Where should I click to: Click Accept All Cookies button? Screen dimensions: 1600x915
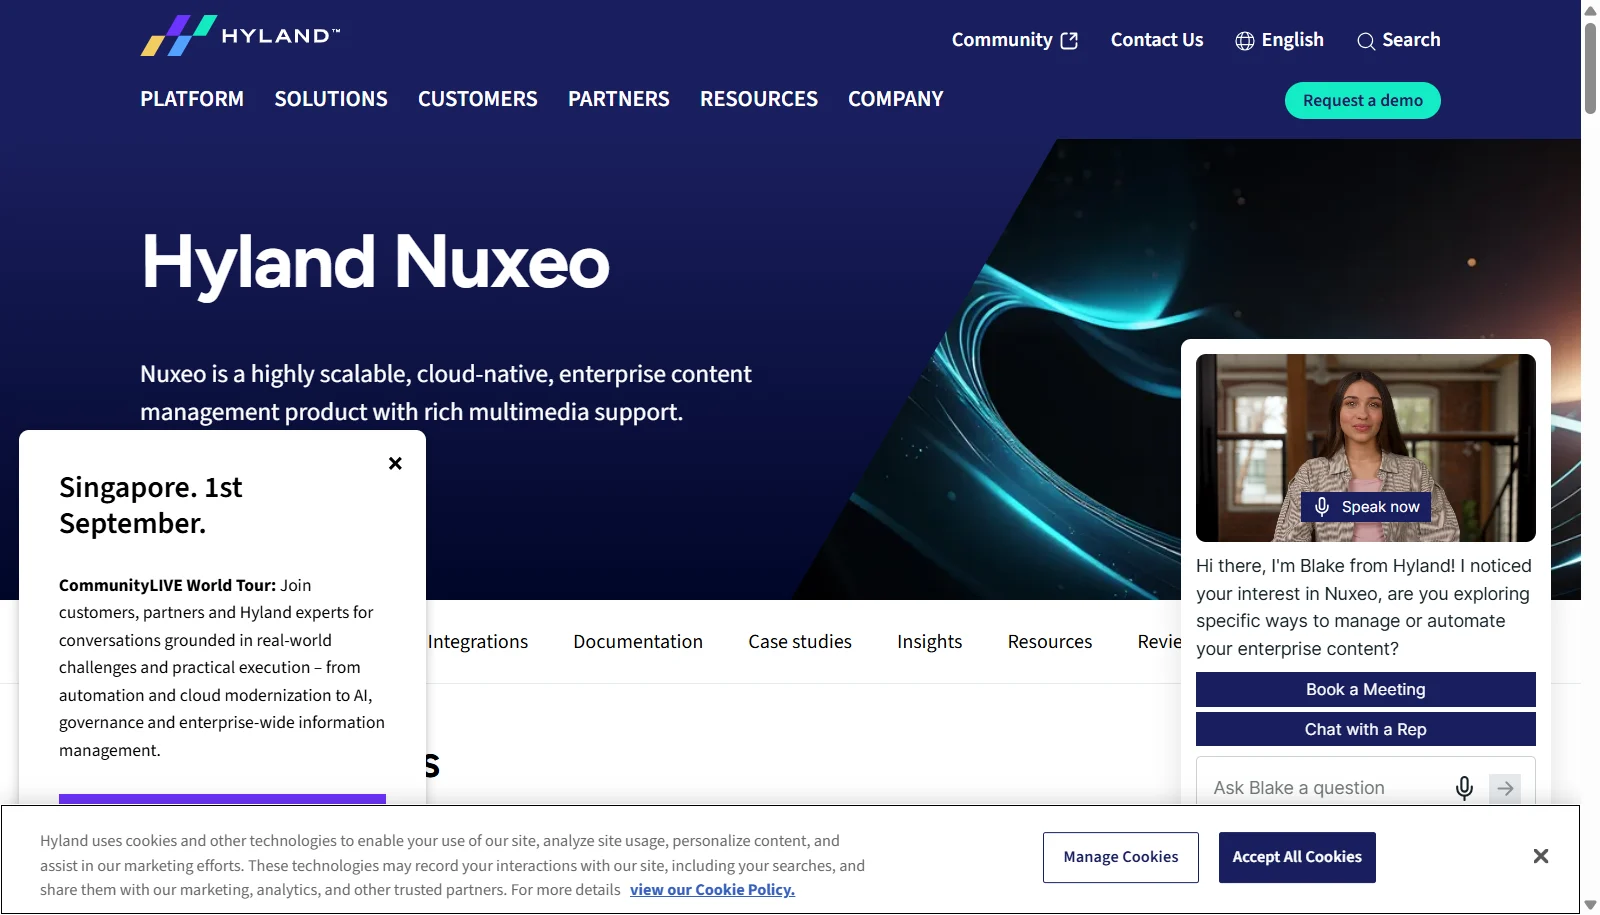[1297, 857]
